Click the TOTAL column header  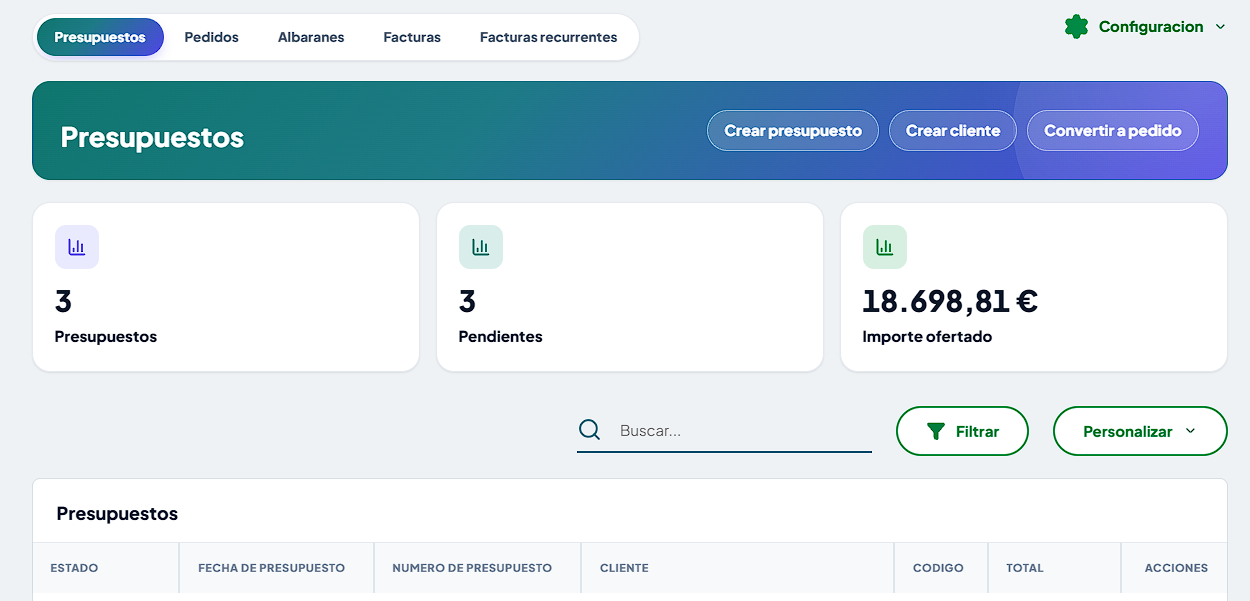(1055, 568)
